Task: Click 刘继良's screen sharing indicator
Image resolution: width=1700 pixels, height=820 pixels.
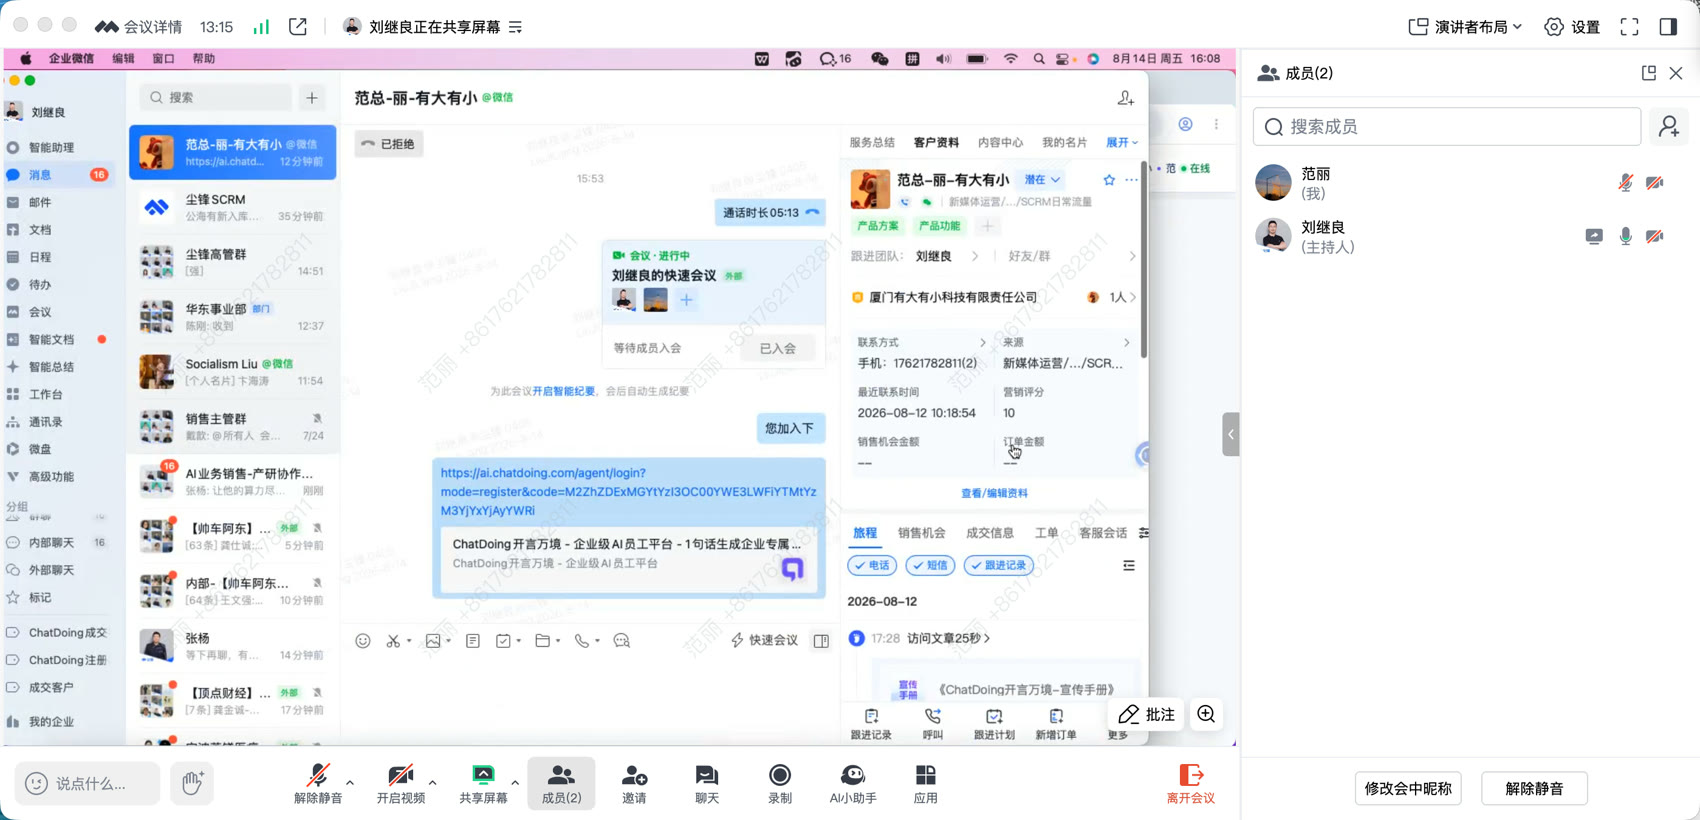Action: point(1594,236)
